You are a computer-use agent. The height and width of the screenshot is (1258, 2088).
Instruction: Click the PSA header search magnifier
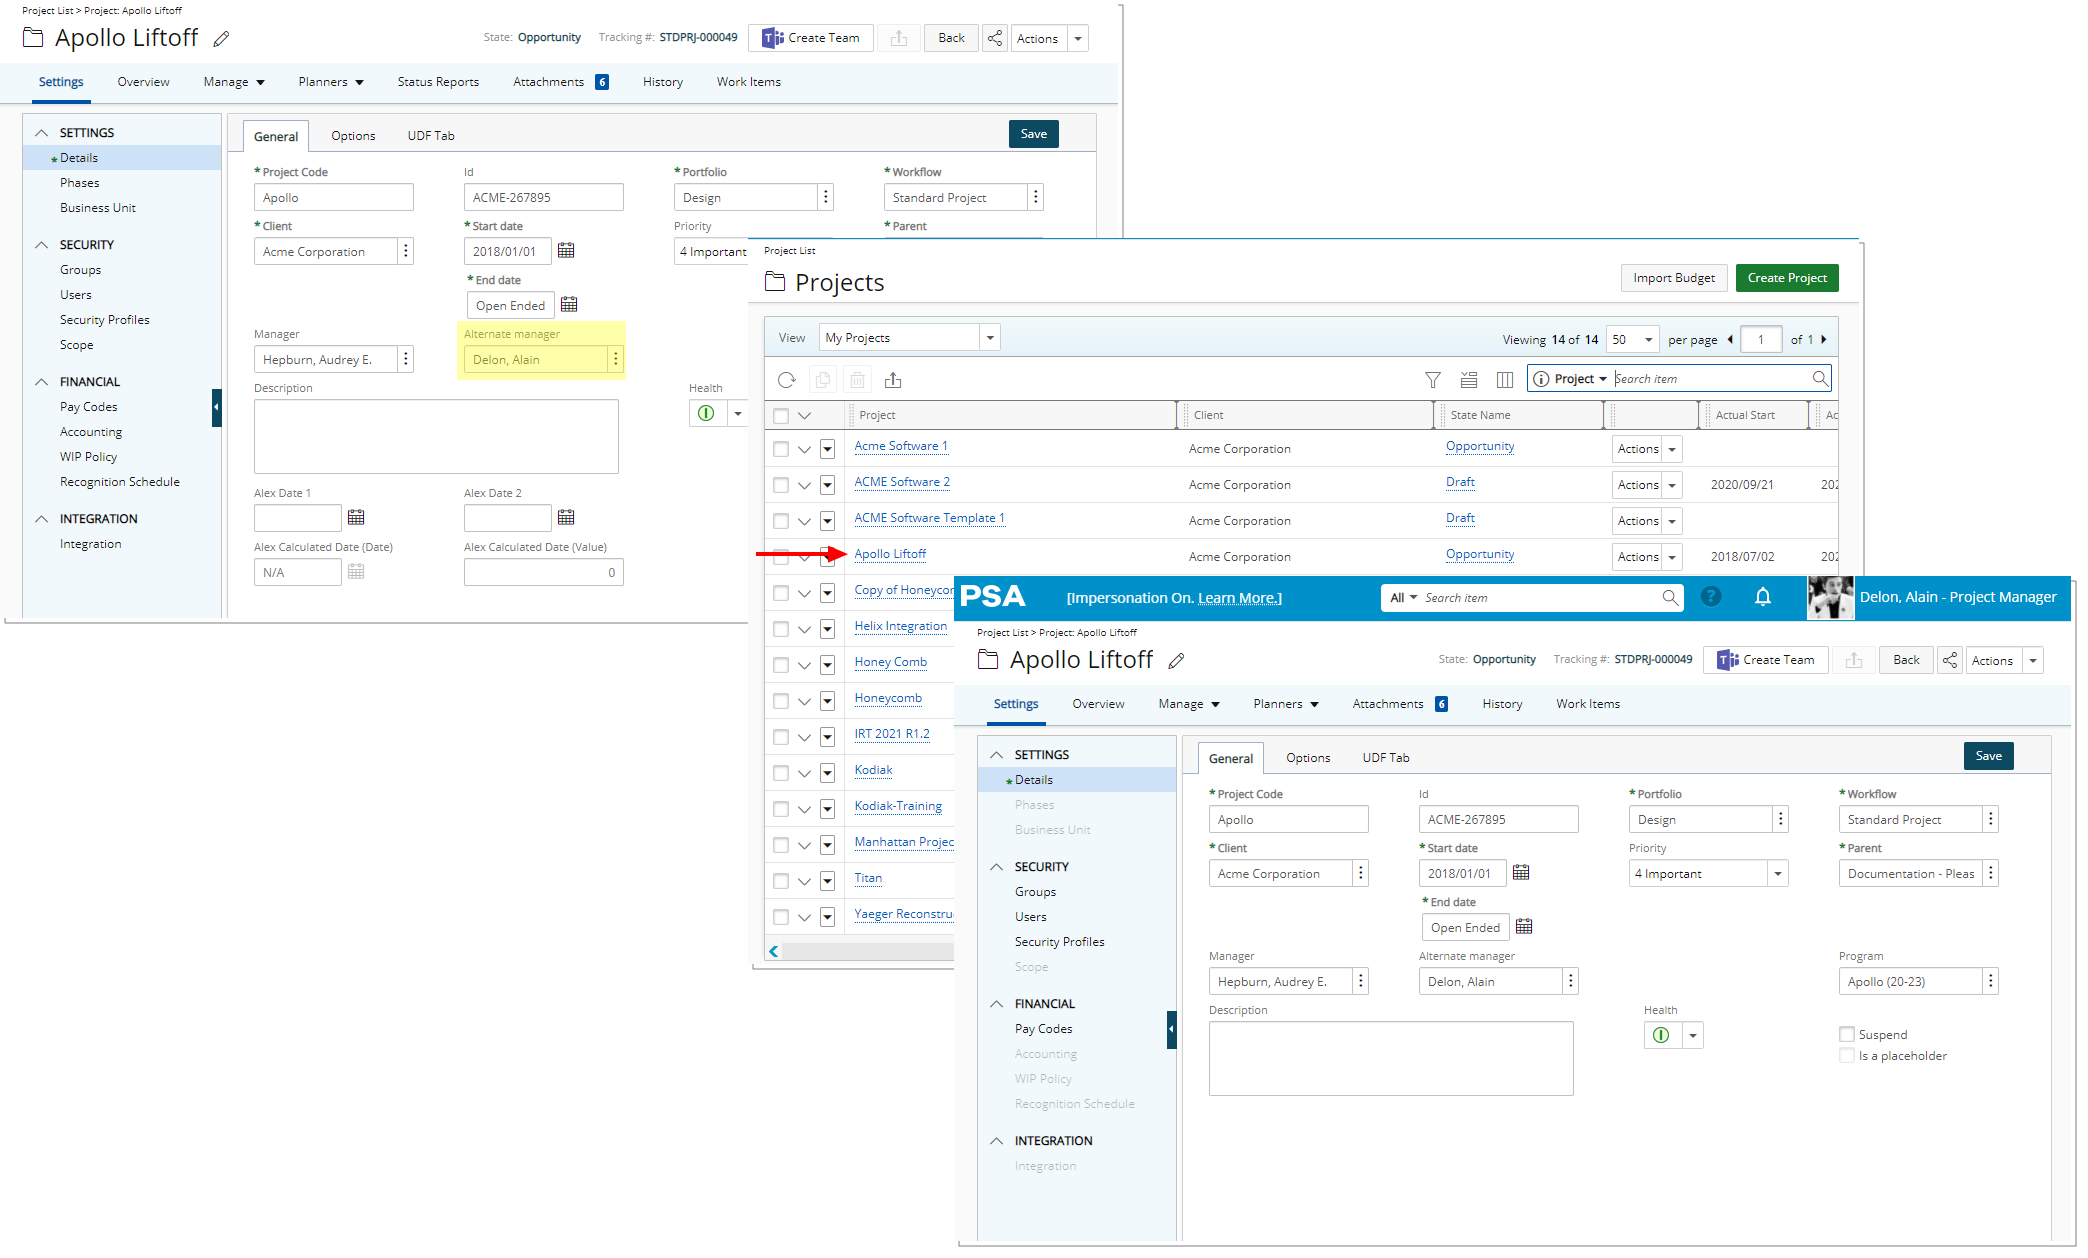coord(1670,597)
